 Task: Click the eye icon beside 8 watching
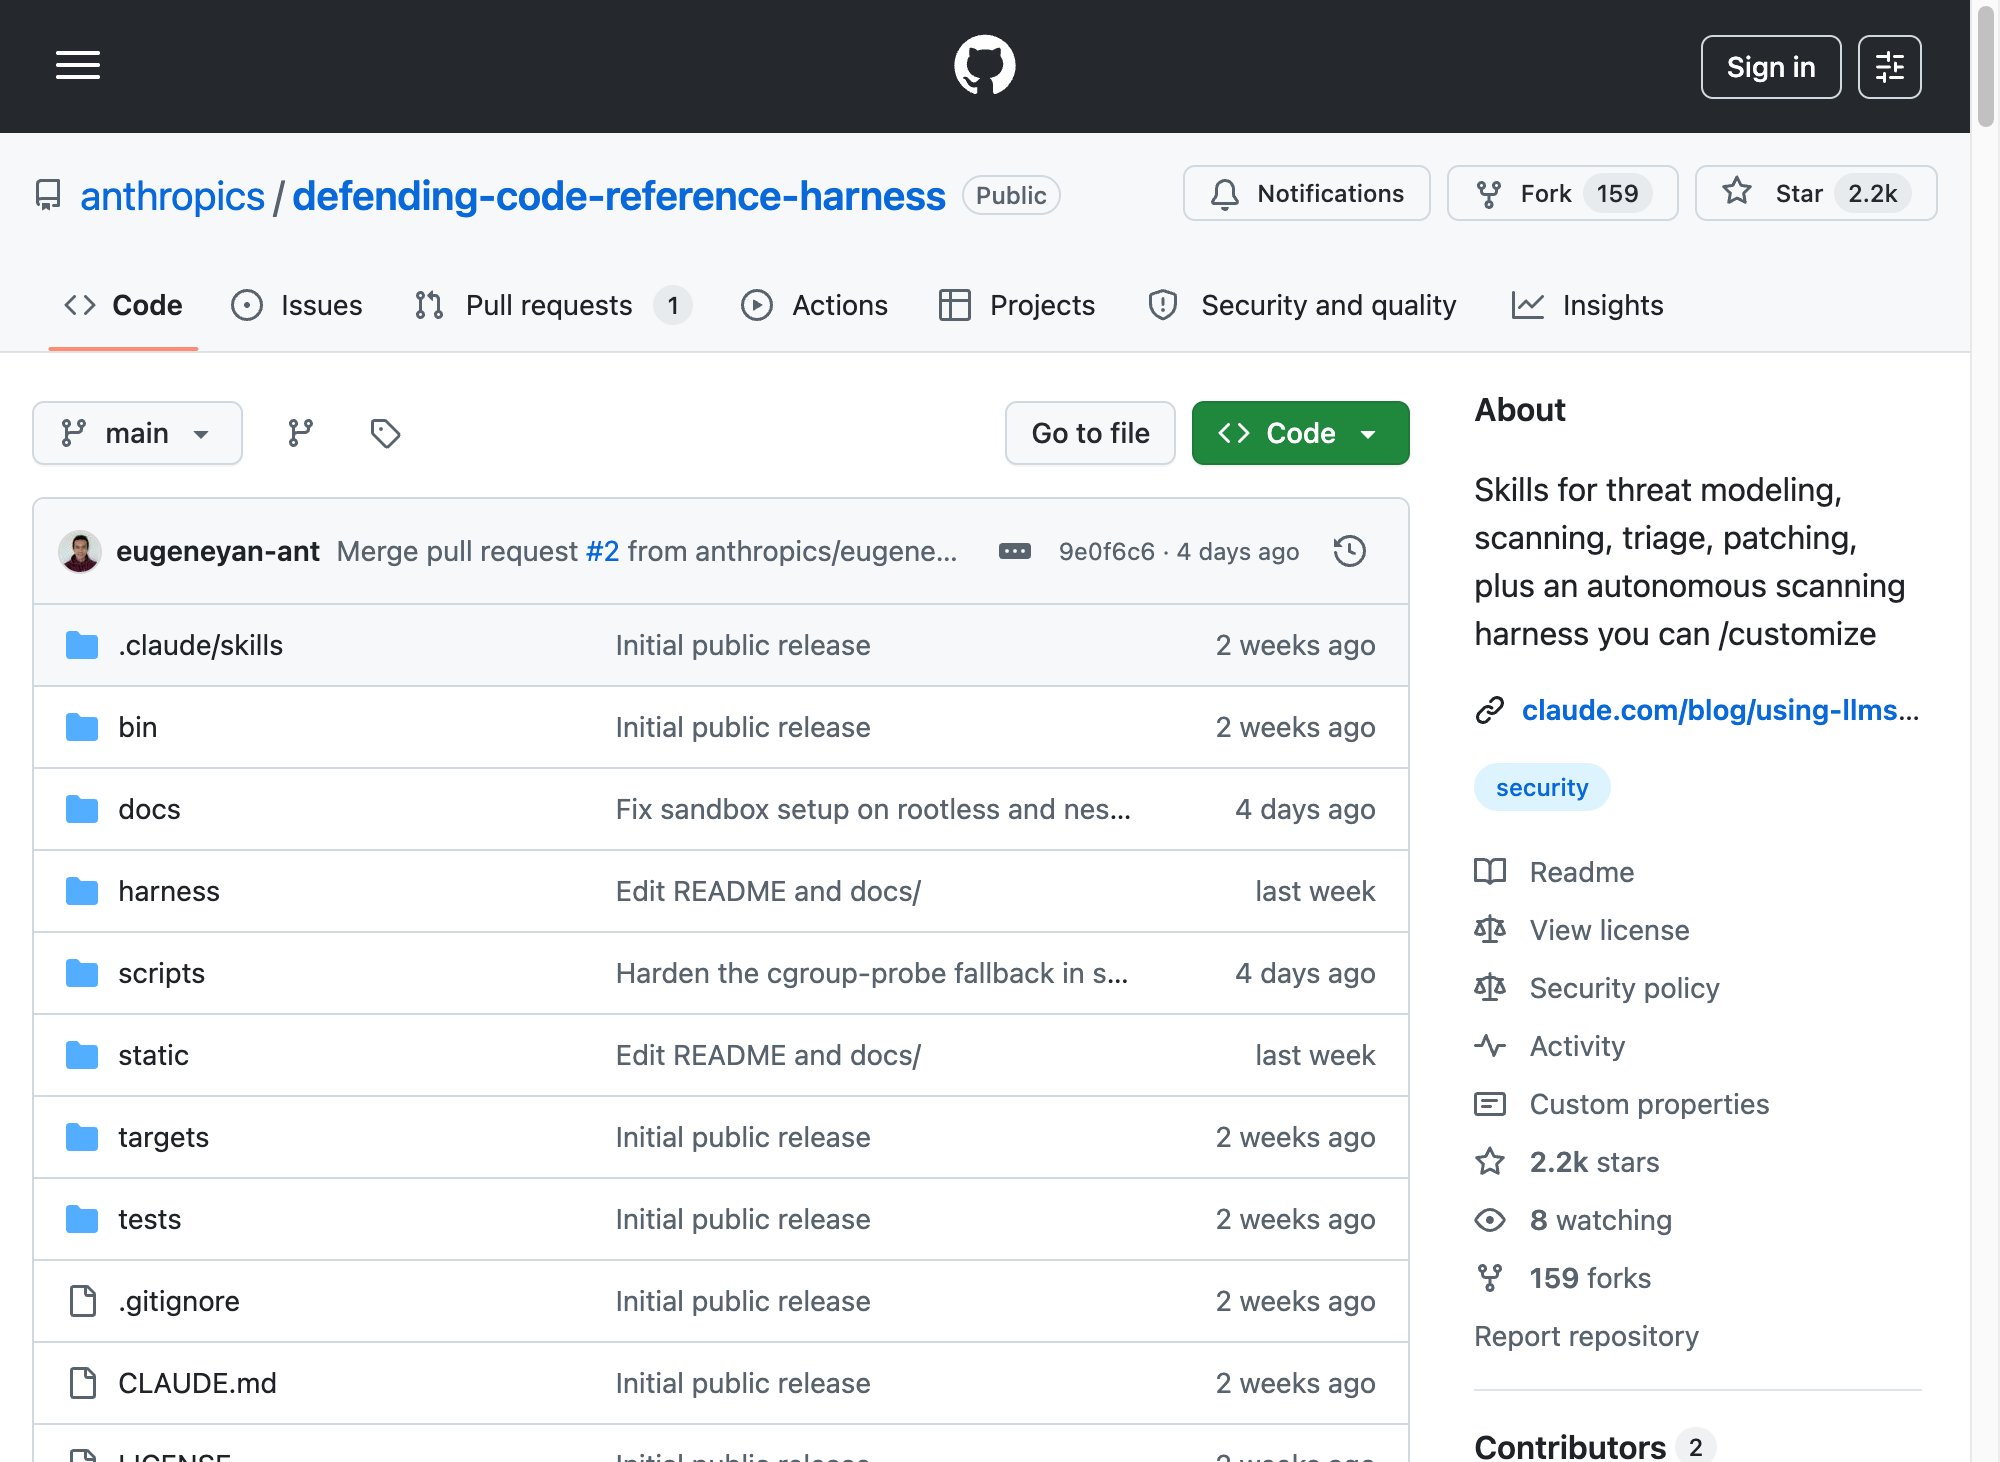[1490, 1220]
